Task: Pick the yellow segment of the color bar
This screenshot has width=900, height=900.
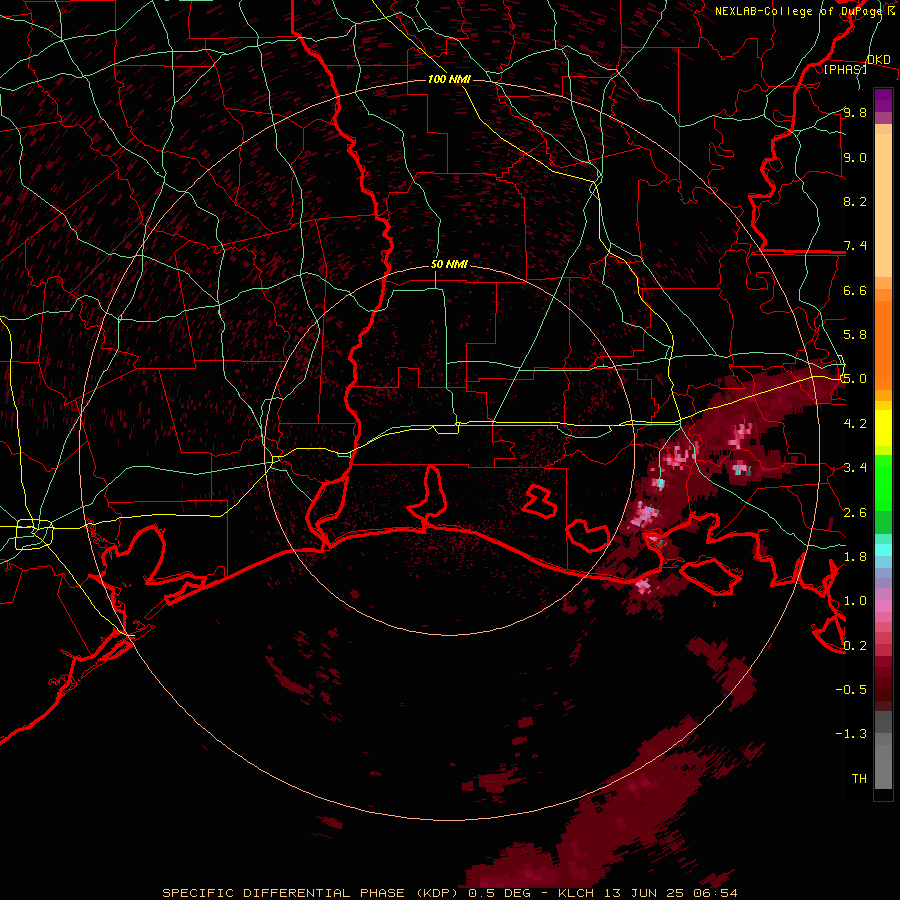Action: [x=883, y=428]
